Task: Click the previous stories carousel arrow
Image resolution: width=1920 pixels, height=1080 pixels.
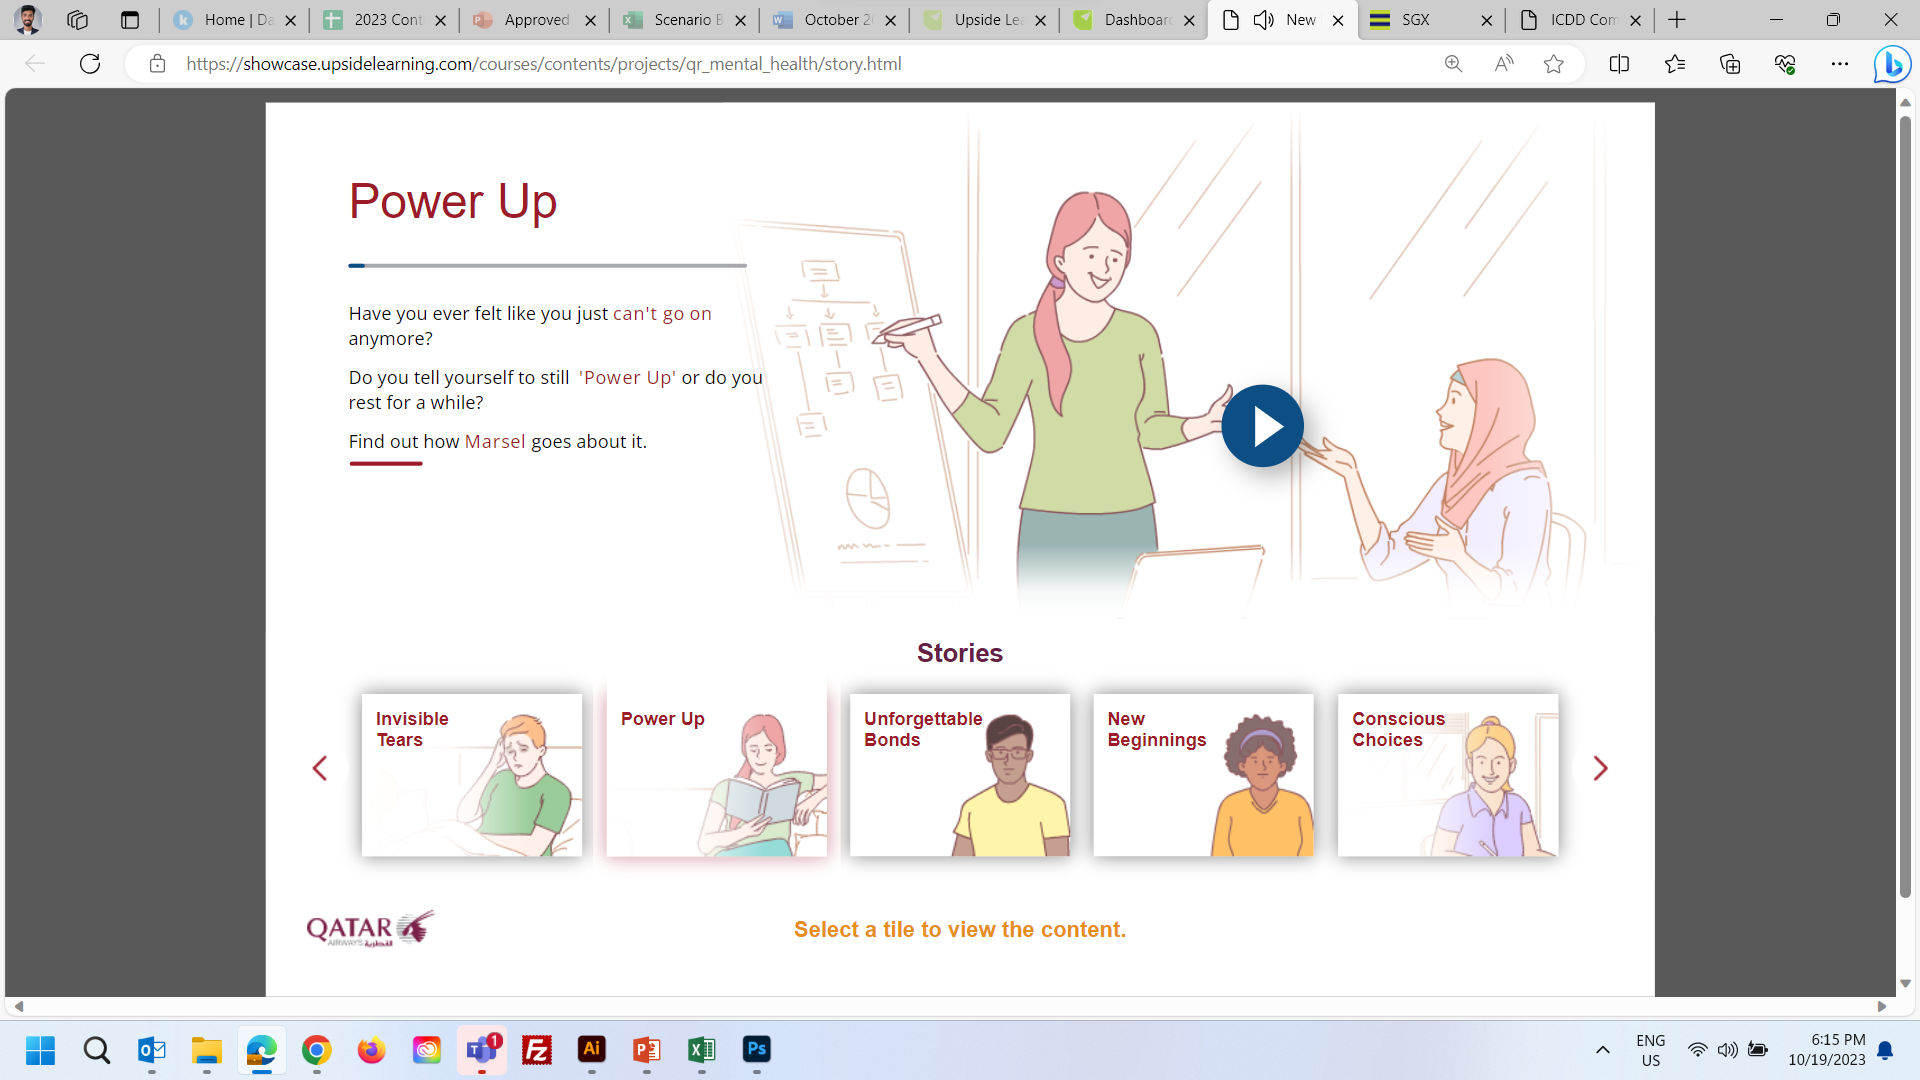Action: pos(320,768)
